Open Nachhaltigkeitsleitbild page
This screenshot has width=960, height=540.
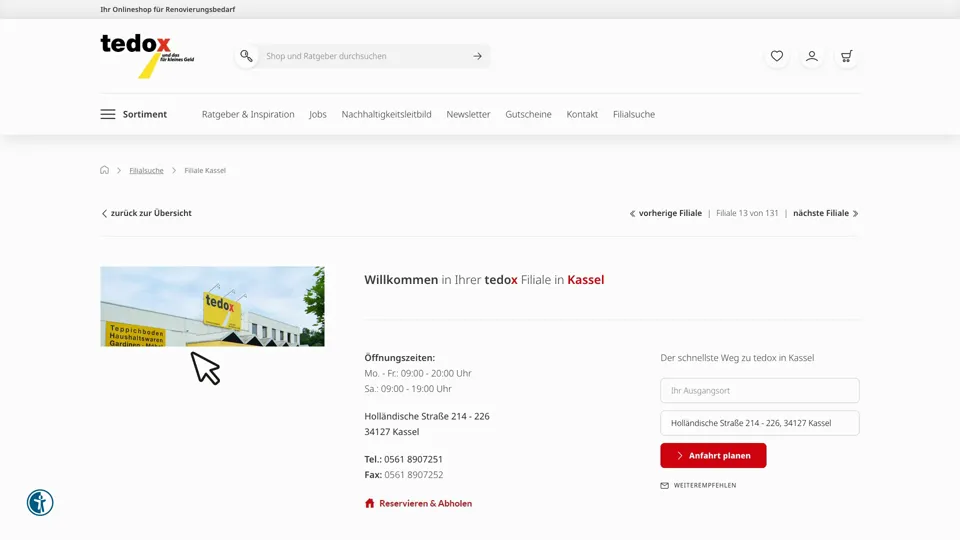pos(386,114)
